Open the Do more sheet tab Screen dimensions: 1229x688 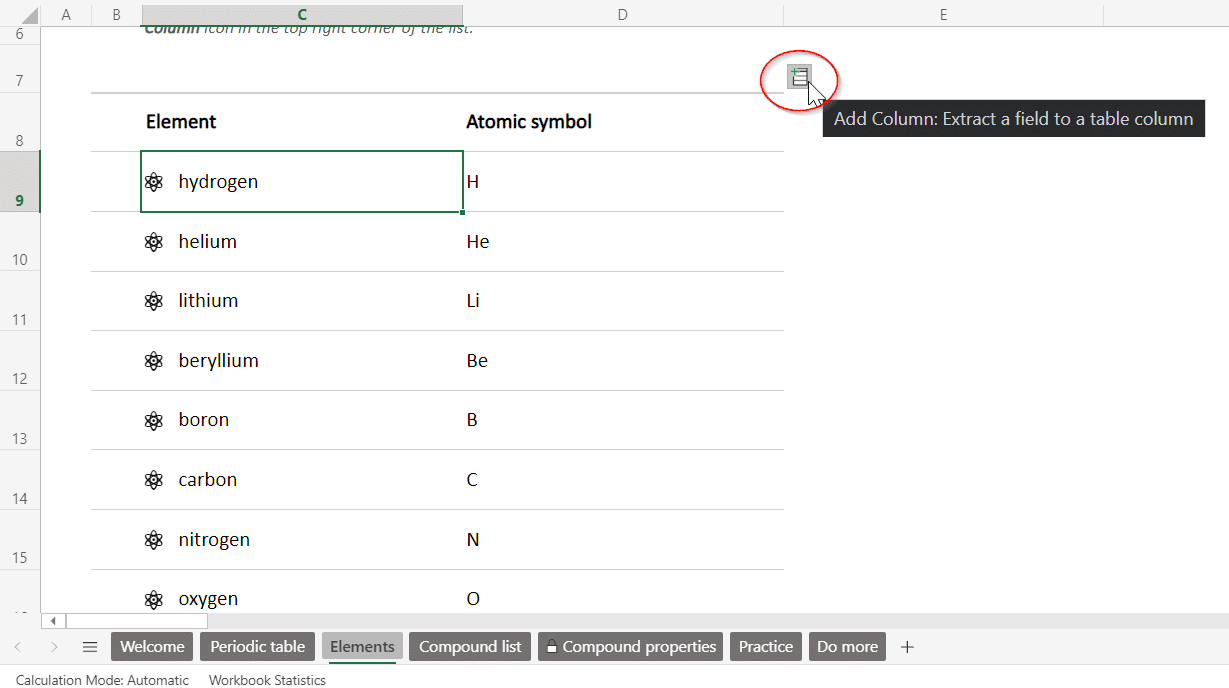(847, 647)
